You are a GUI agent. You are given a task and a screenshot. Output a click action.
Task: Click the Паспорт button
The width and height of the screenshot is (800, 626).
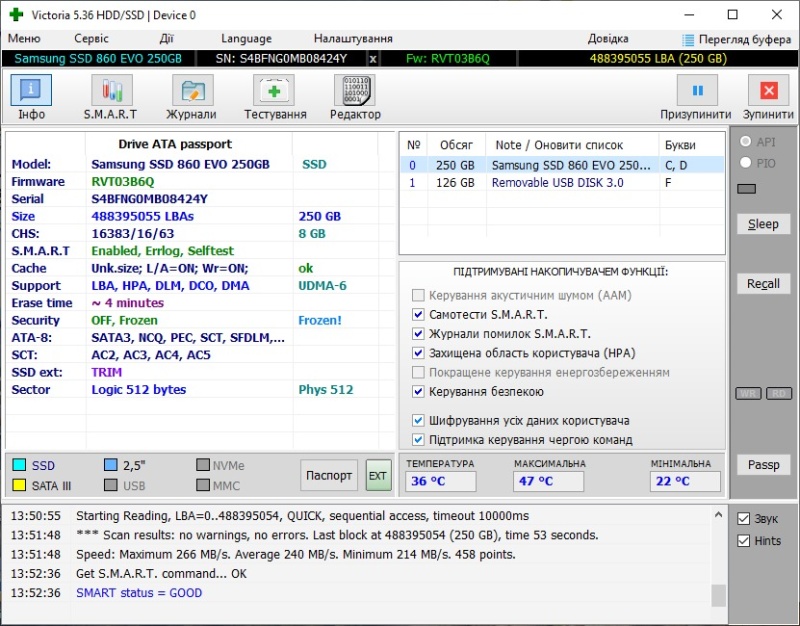tap(329, 475)
